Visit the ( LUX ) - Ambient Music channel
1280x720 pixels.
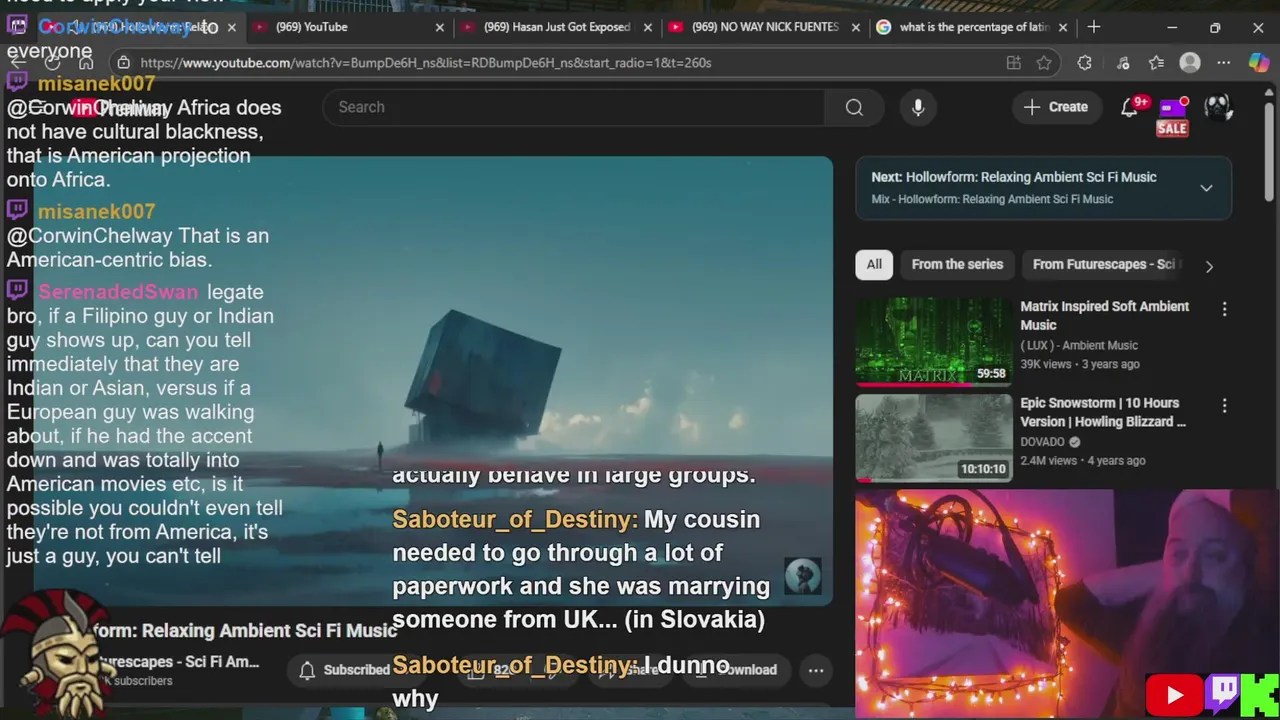point(1079,345)
